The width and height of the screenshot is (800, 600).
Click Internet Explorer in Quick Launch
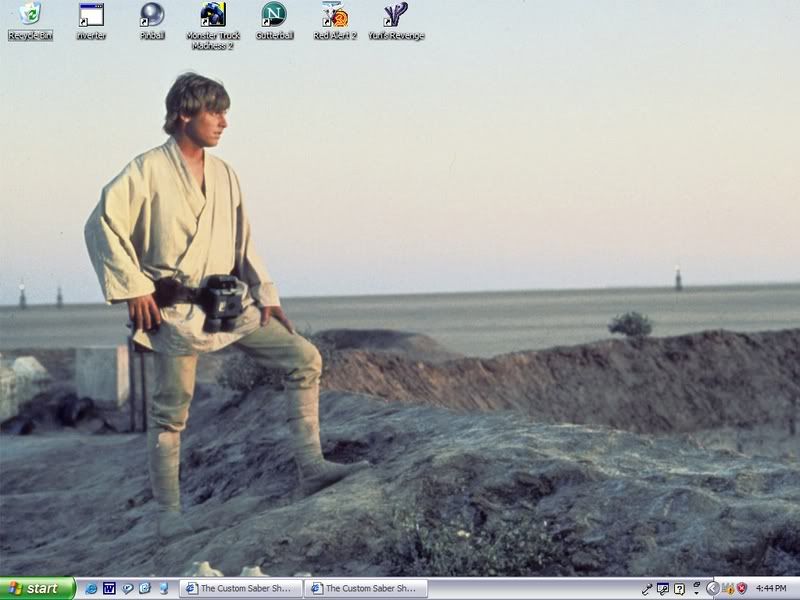92,589
